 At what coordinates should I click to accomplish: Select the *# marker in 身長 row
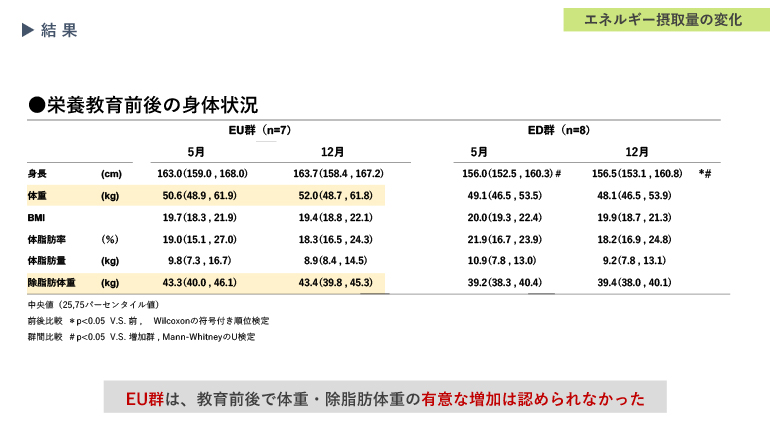point(705,174)
